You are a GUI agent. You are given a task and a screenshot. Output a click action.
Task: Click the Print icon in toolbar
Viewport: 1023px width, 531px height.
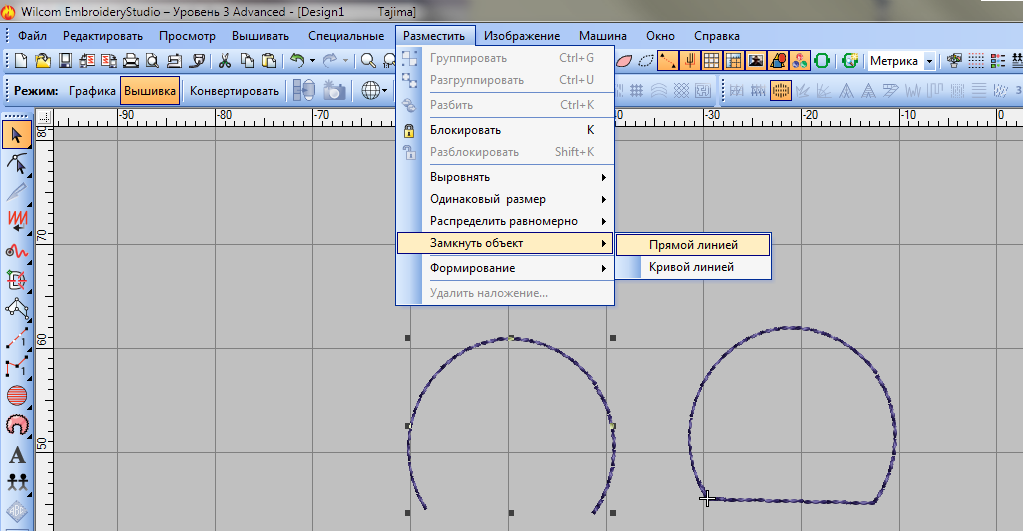click(x=130, y=61)
